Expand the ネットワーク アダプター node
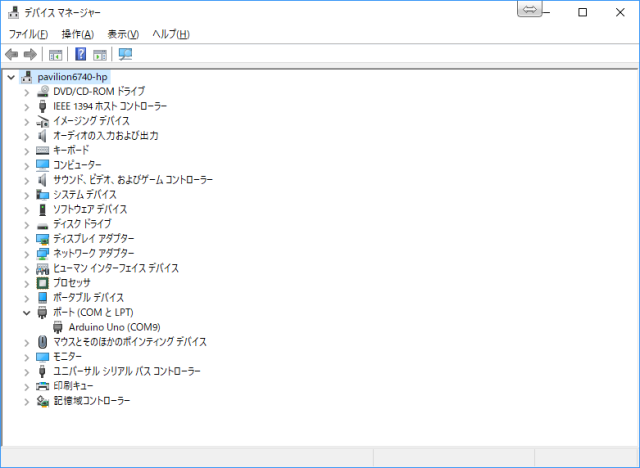This screenshot has height=468, width=640. [x=27, y=254]
